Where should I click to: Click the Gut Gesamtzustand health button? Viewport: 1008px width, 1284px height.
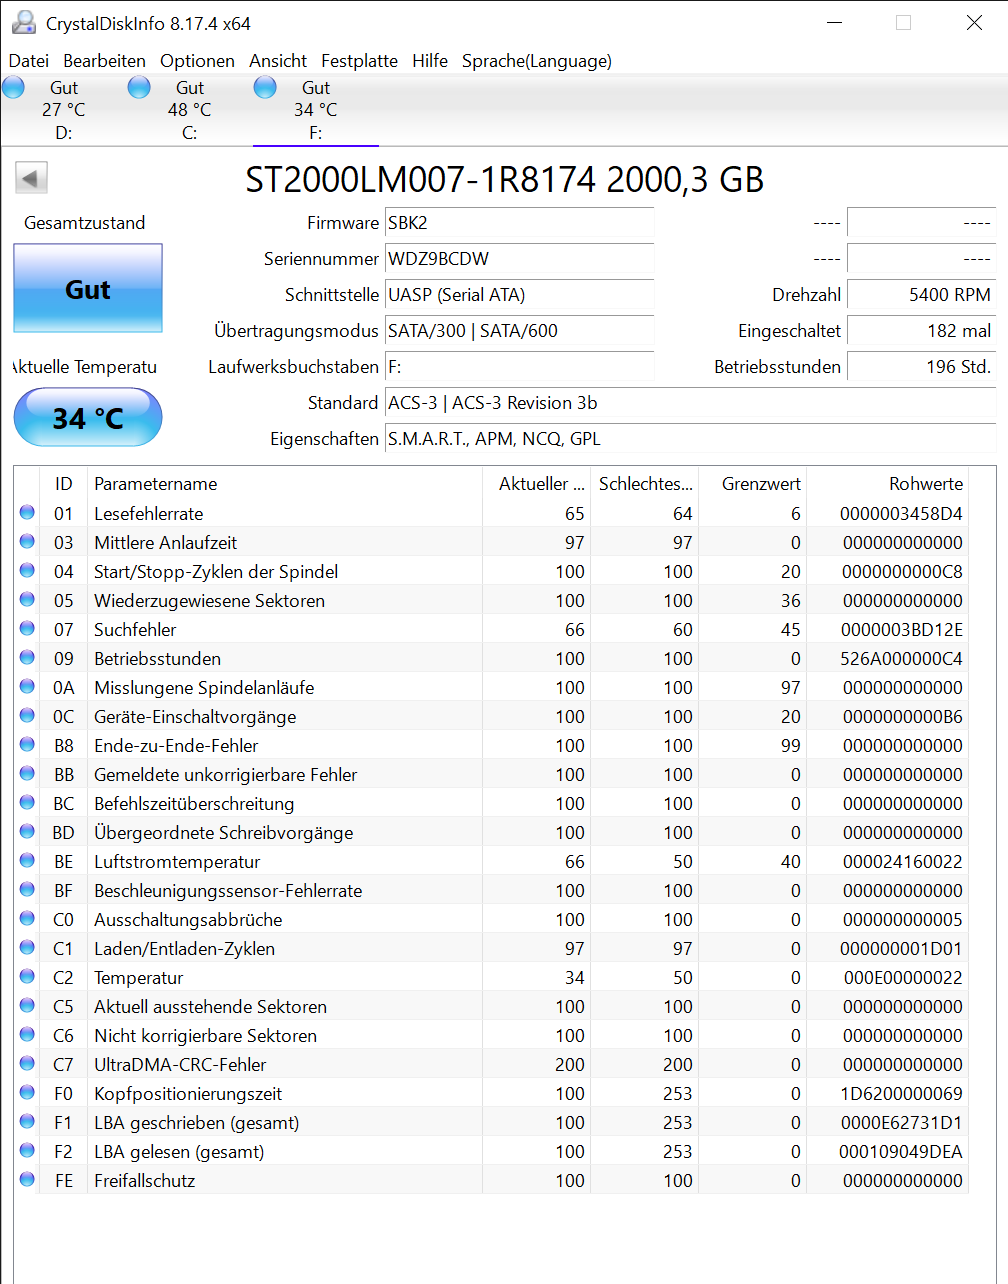click(87, 288)
